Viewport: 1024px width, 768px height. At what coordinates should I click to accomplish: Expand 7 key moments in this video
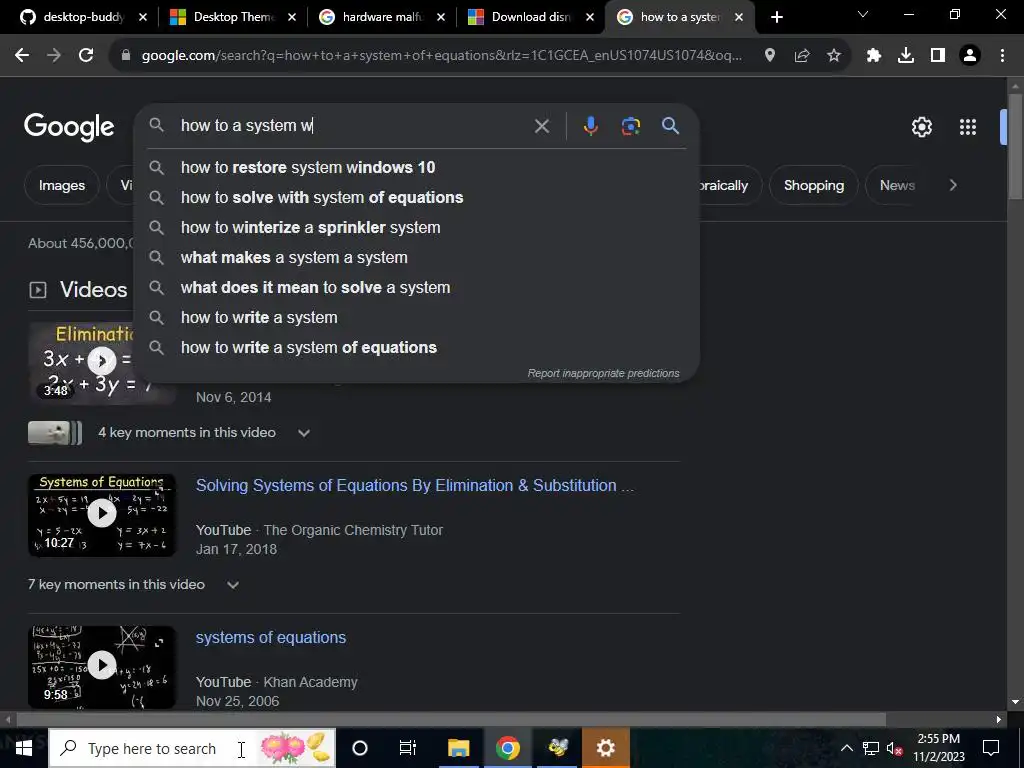(232, 584)
